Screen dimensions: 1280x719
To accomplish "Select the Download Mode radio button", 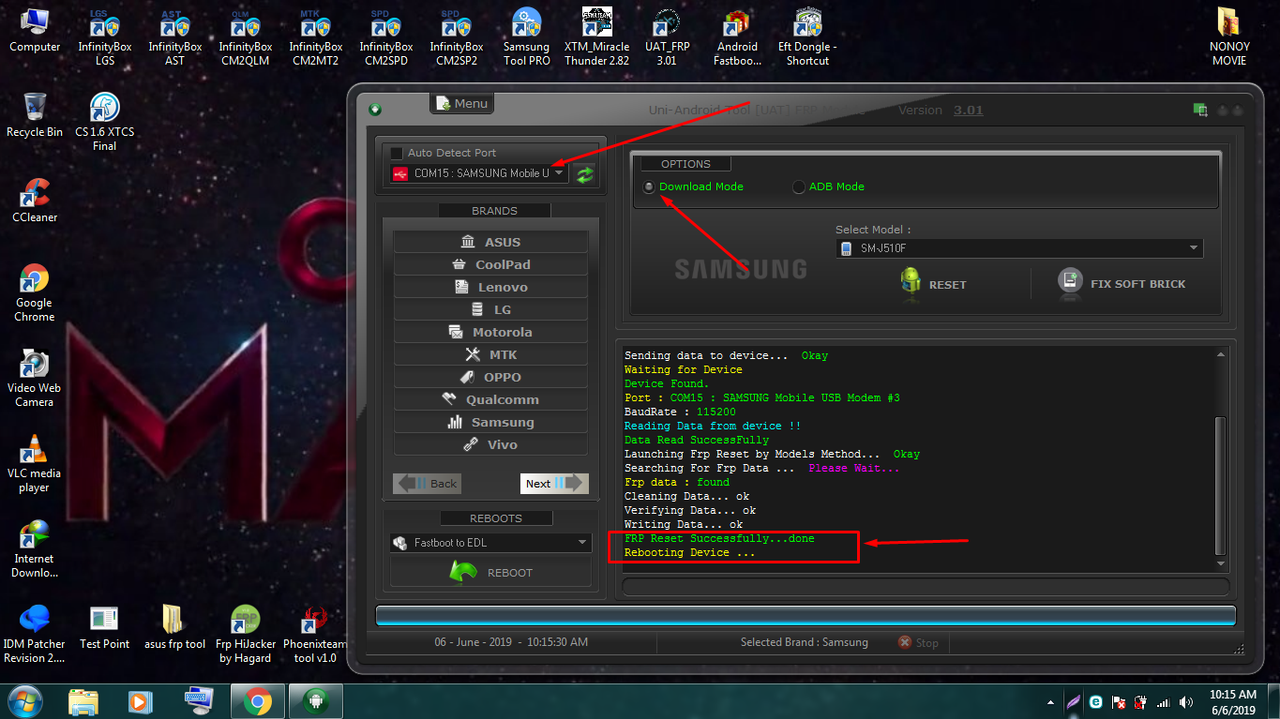I will point(649,187).
